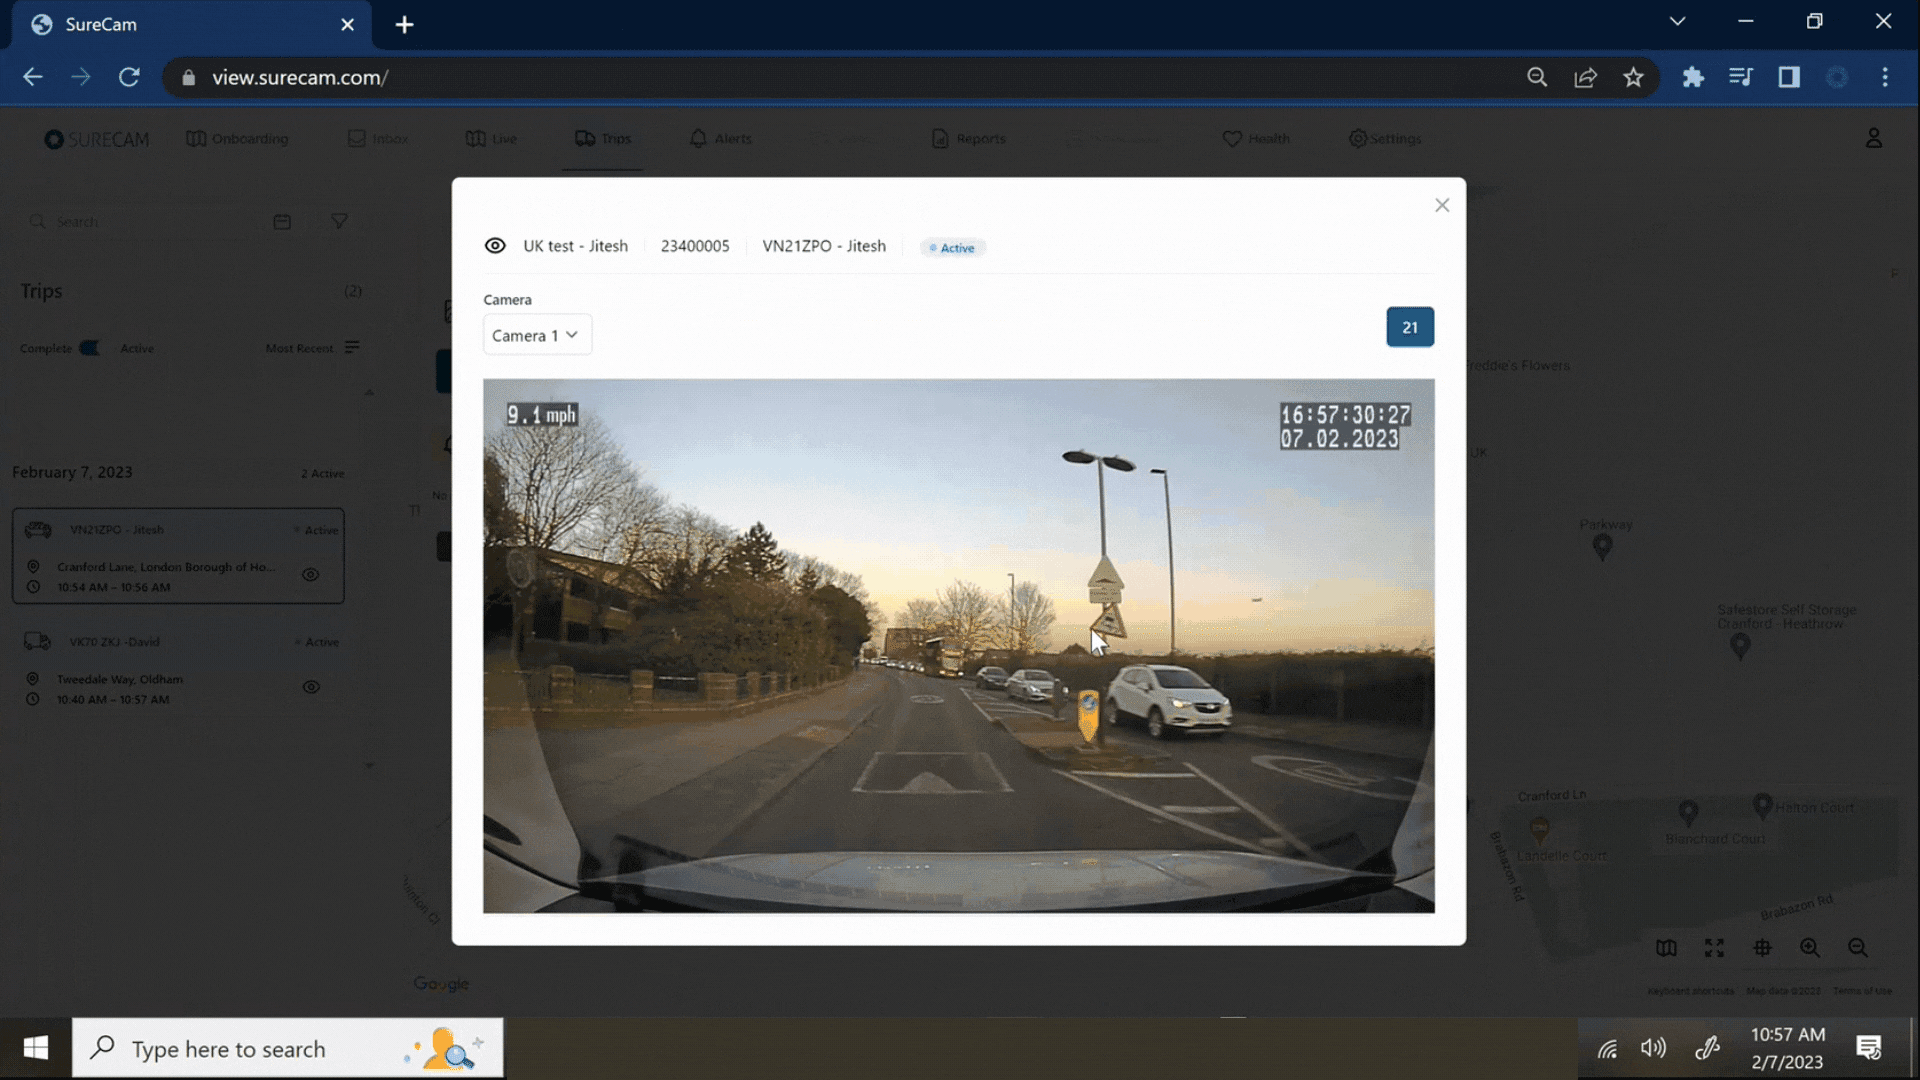Viewport: 1920px width, 1080px height.
Task: Toggle visibility on the UK test - Jitesh header
Action: pyautogui.click(x=495, y=246)
